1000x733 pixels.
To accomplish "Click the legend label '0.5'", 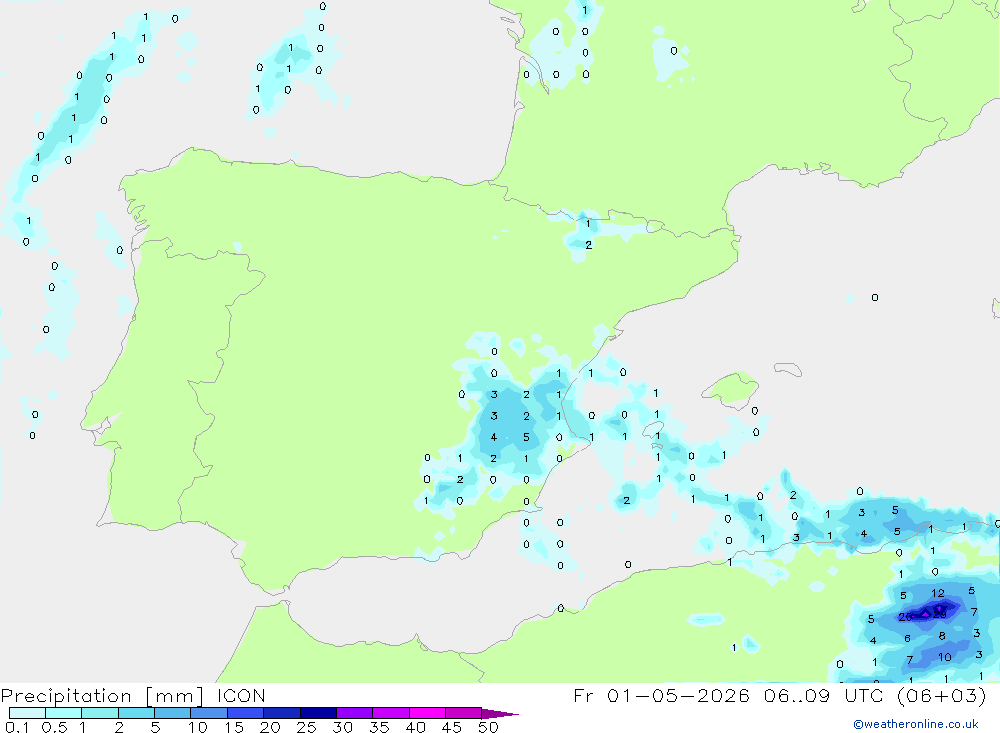I will (54, 727).
